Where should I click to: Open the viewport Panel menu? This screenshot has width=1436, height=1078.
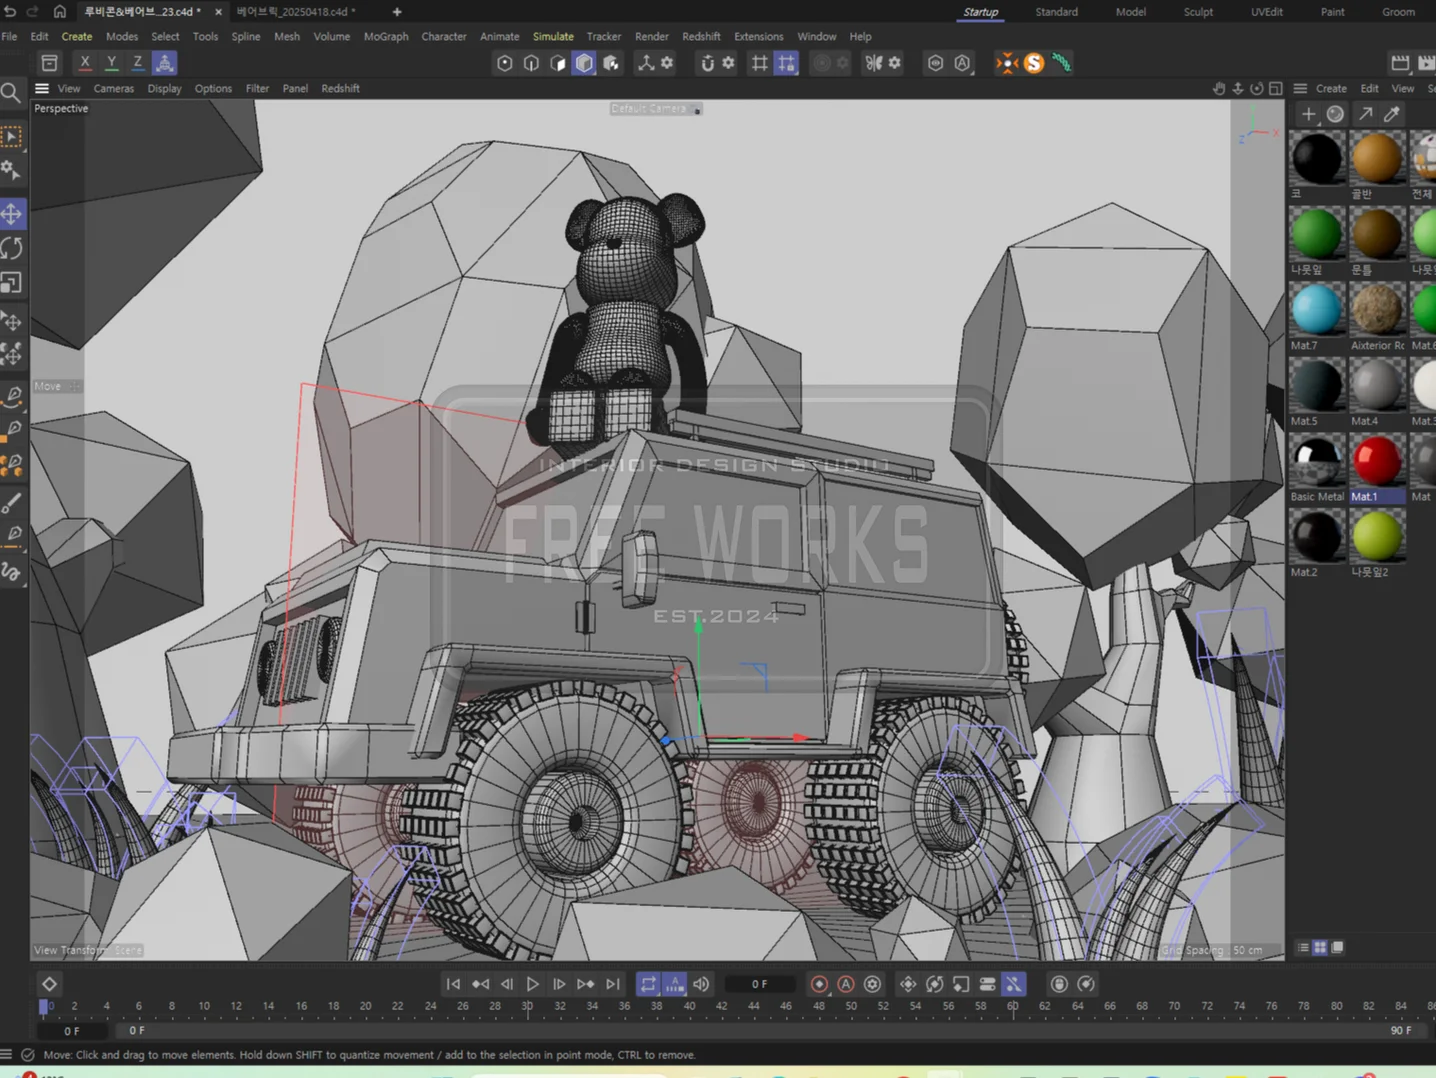295,88
